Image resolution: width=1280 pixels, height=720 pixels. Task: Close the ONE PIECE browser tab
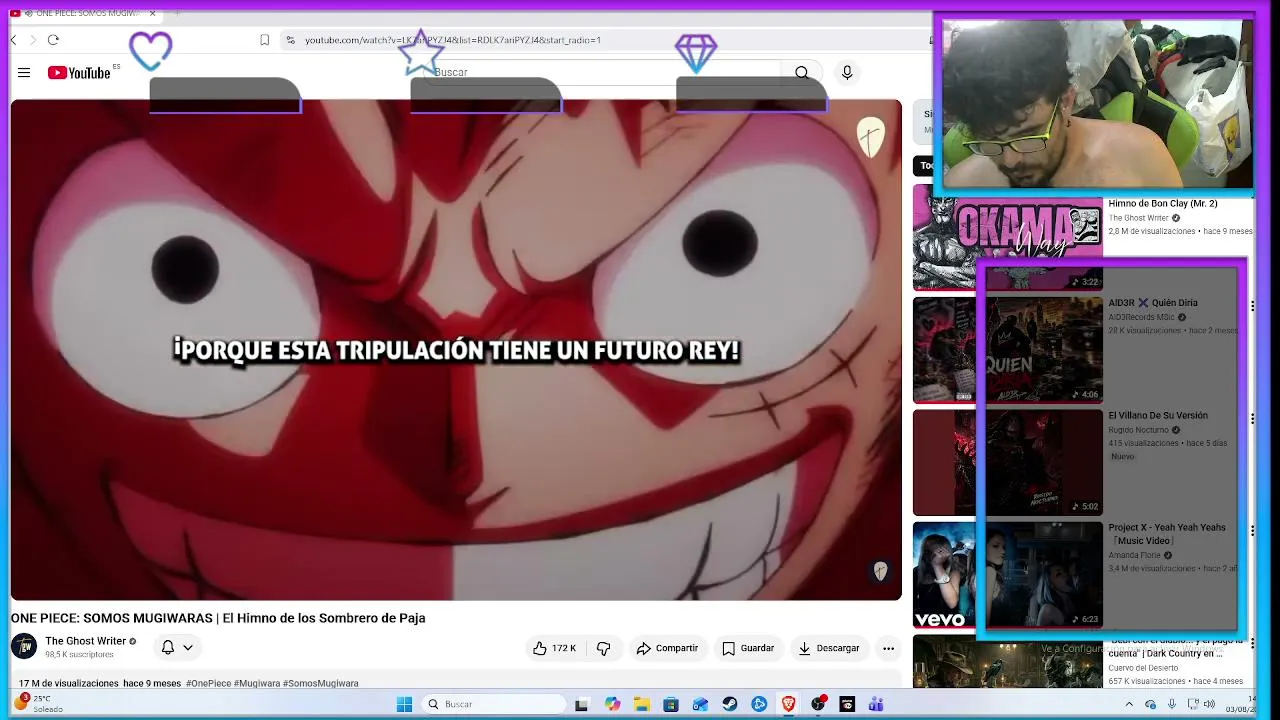point(152,13)
